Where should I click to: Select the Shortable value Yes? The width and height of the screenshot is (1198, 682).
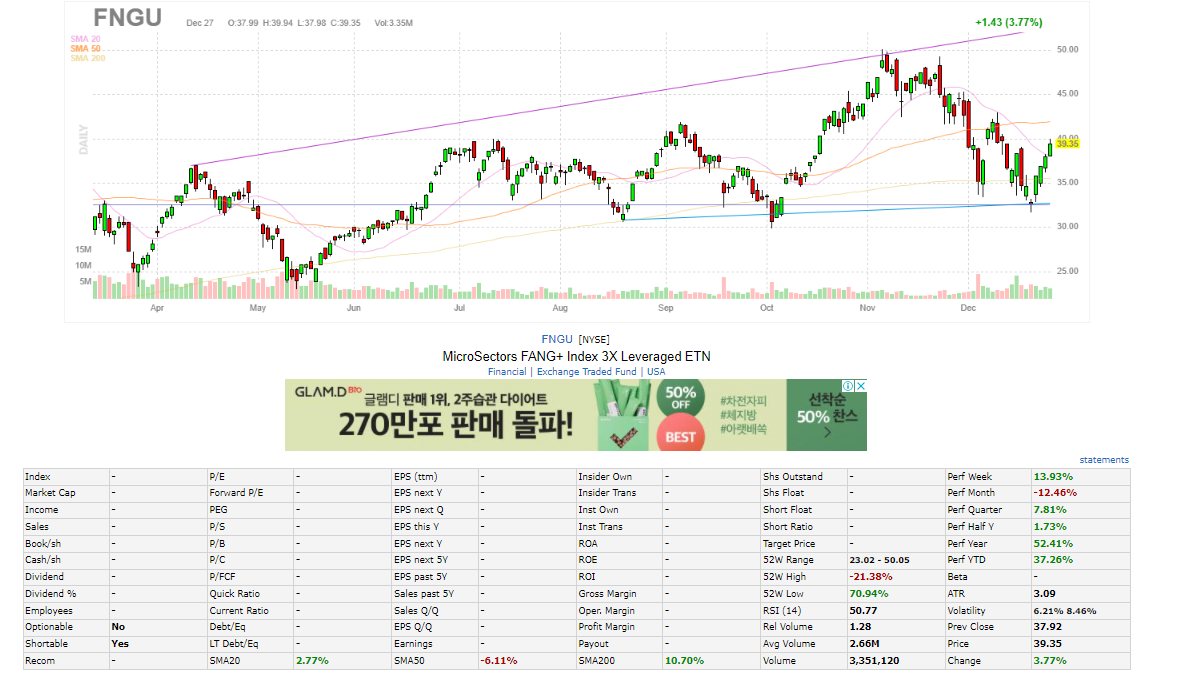[x=120, y=644]
